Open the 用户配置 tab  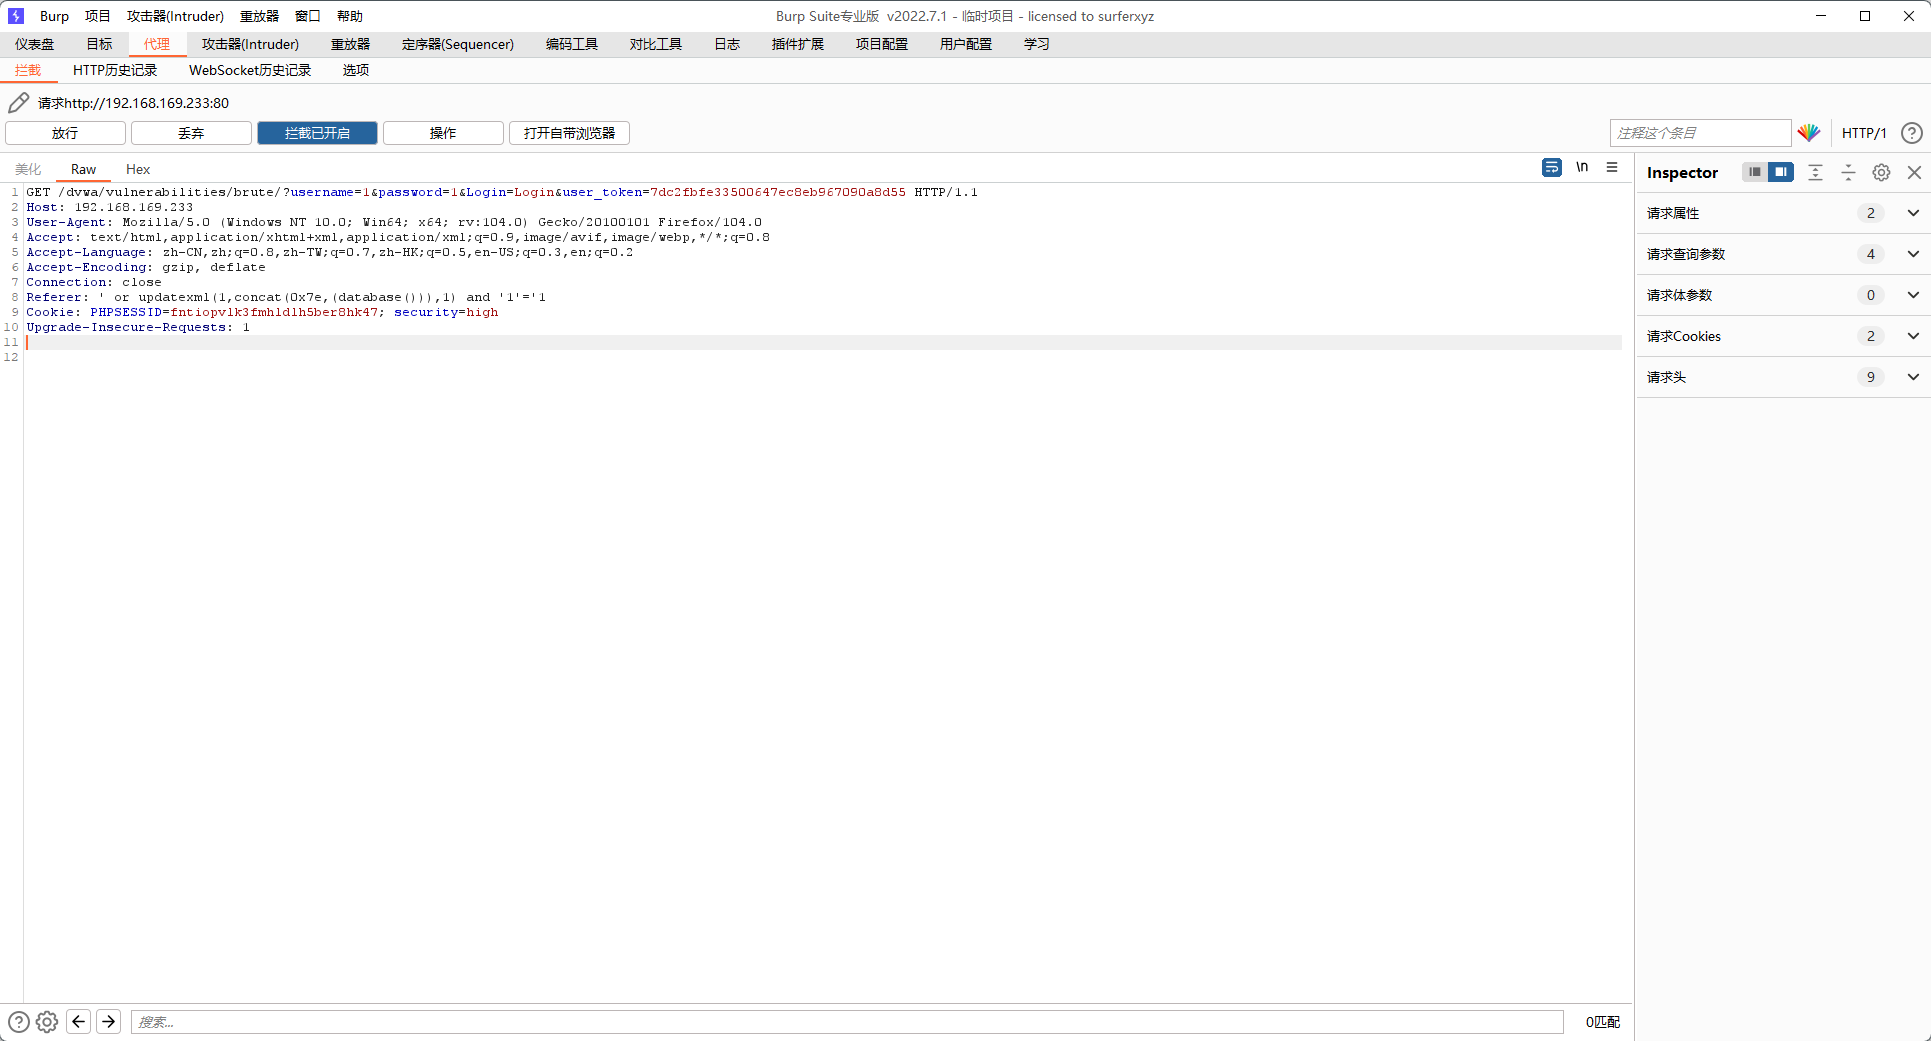(966, 44)
